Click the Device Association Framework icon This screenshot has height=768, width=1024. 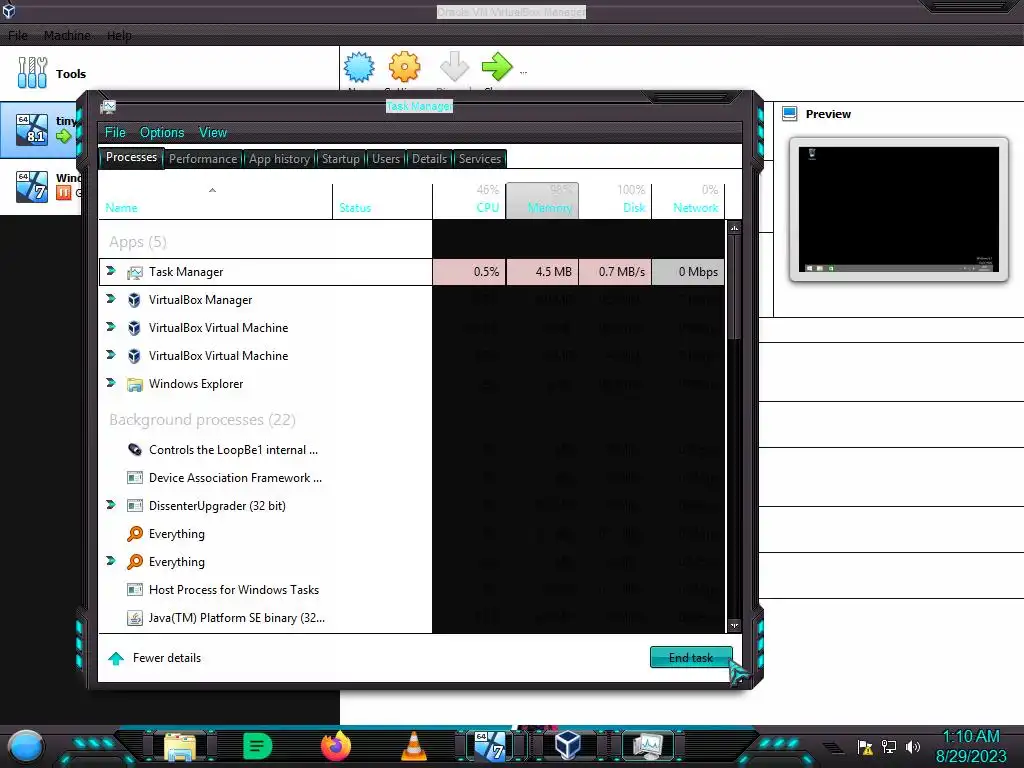[x=135, y=478]
